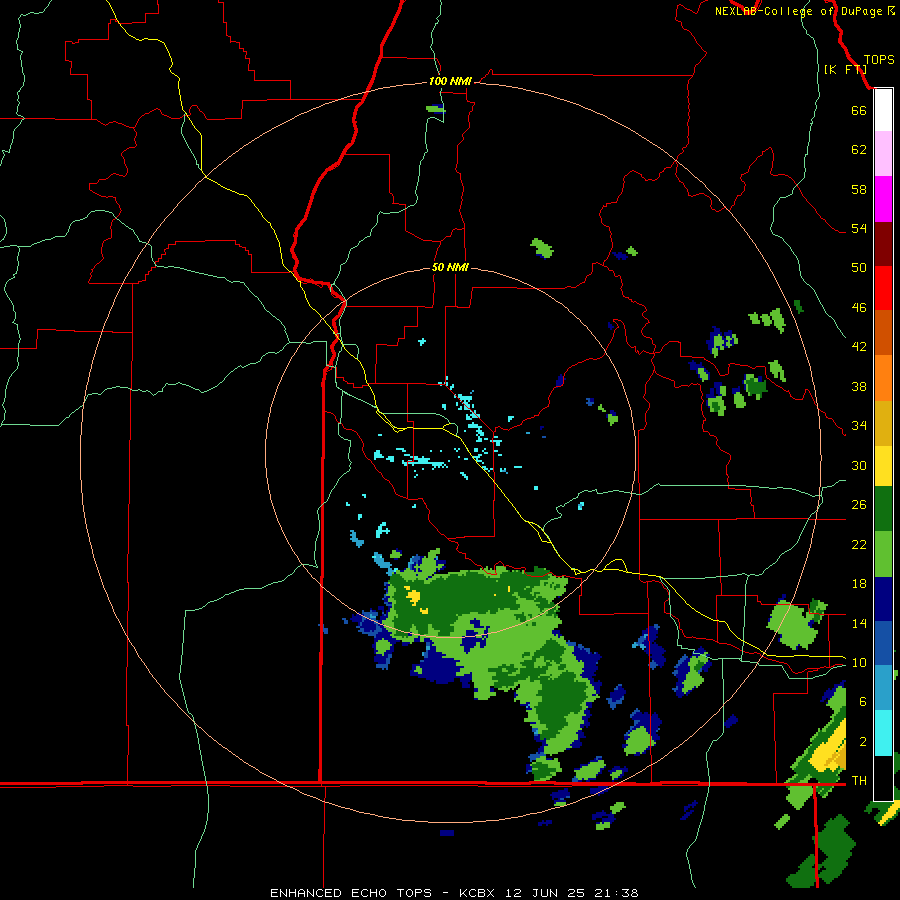Click the legend value '42'
Screen dimensions: 900x900
pyautogui.click(x=859, y=346)
